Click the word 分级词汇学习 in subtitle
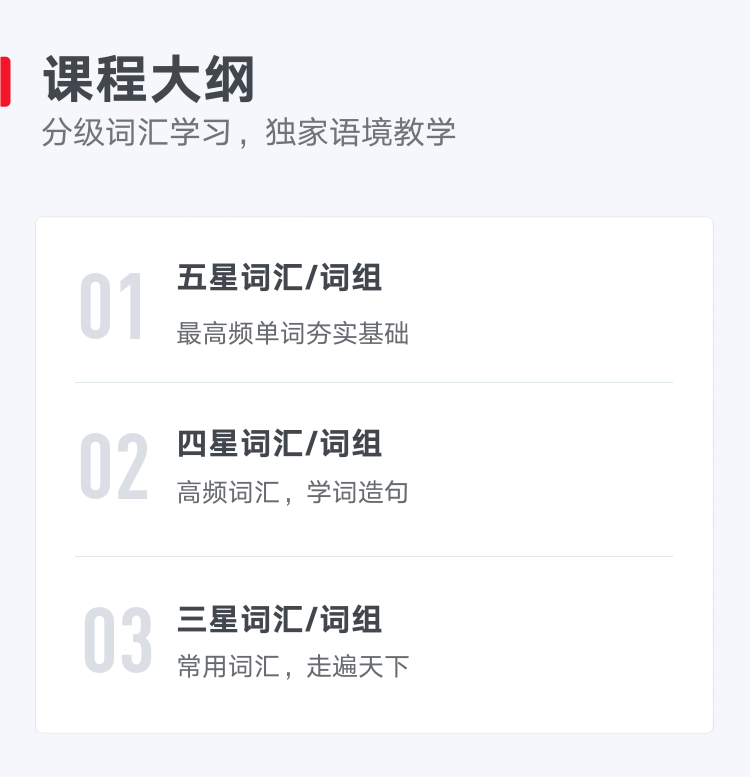 (136, 132)
